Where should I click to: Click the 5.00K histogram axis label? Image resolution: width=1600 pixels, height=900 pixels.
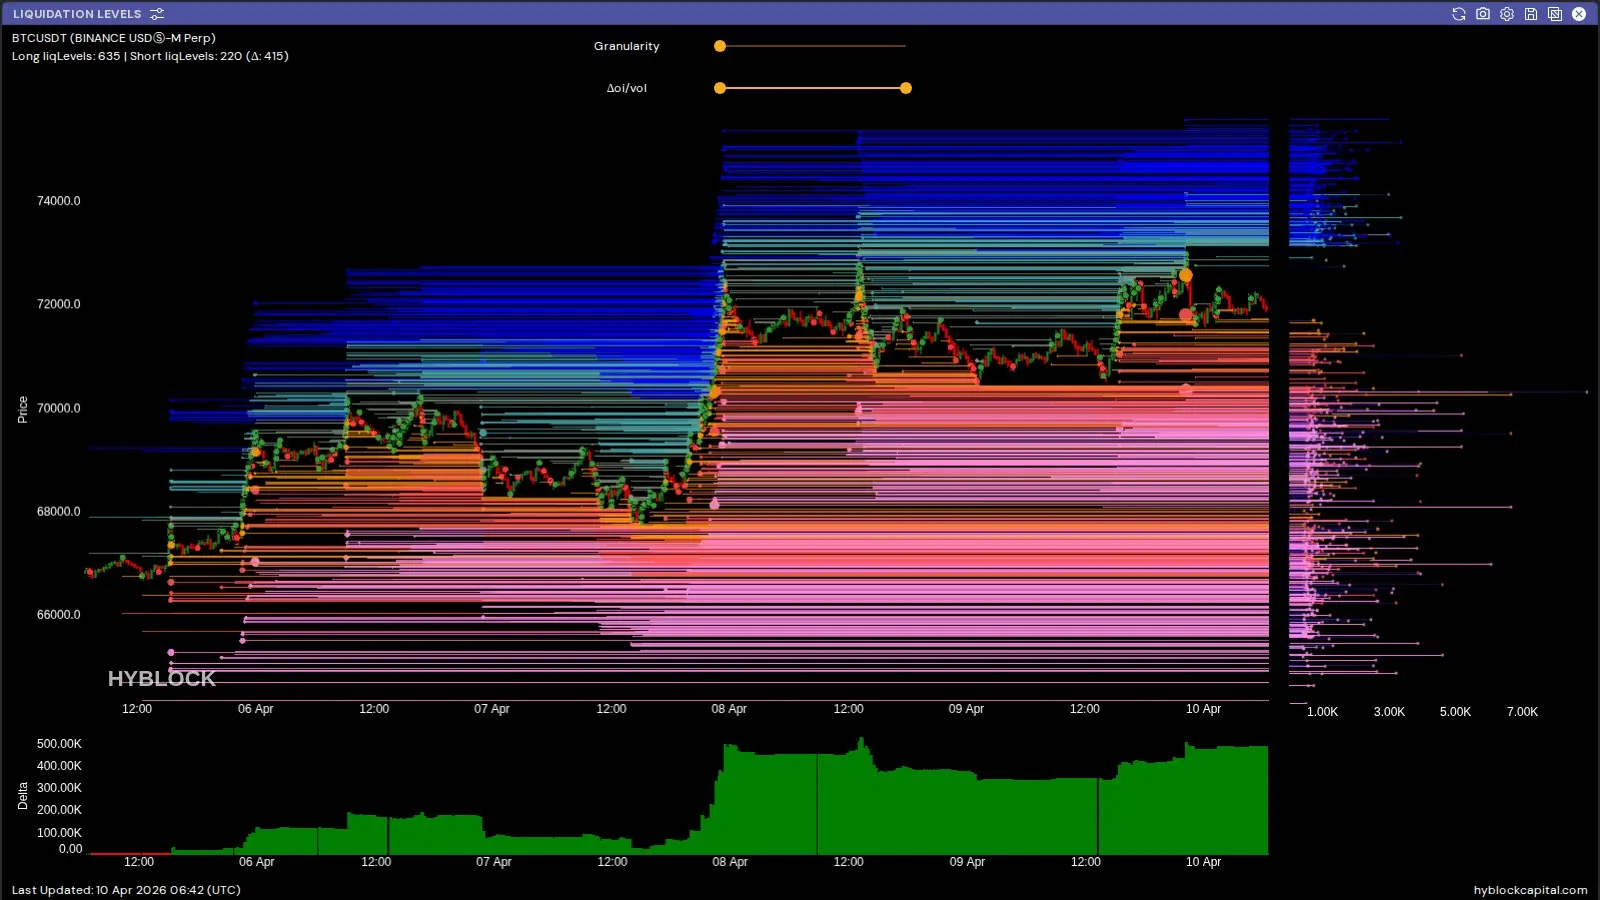coord(1455,712)
